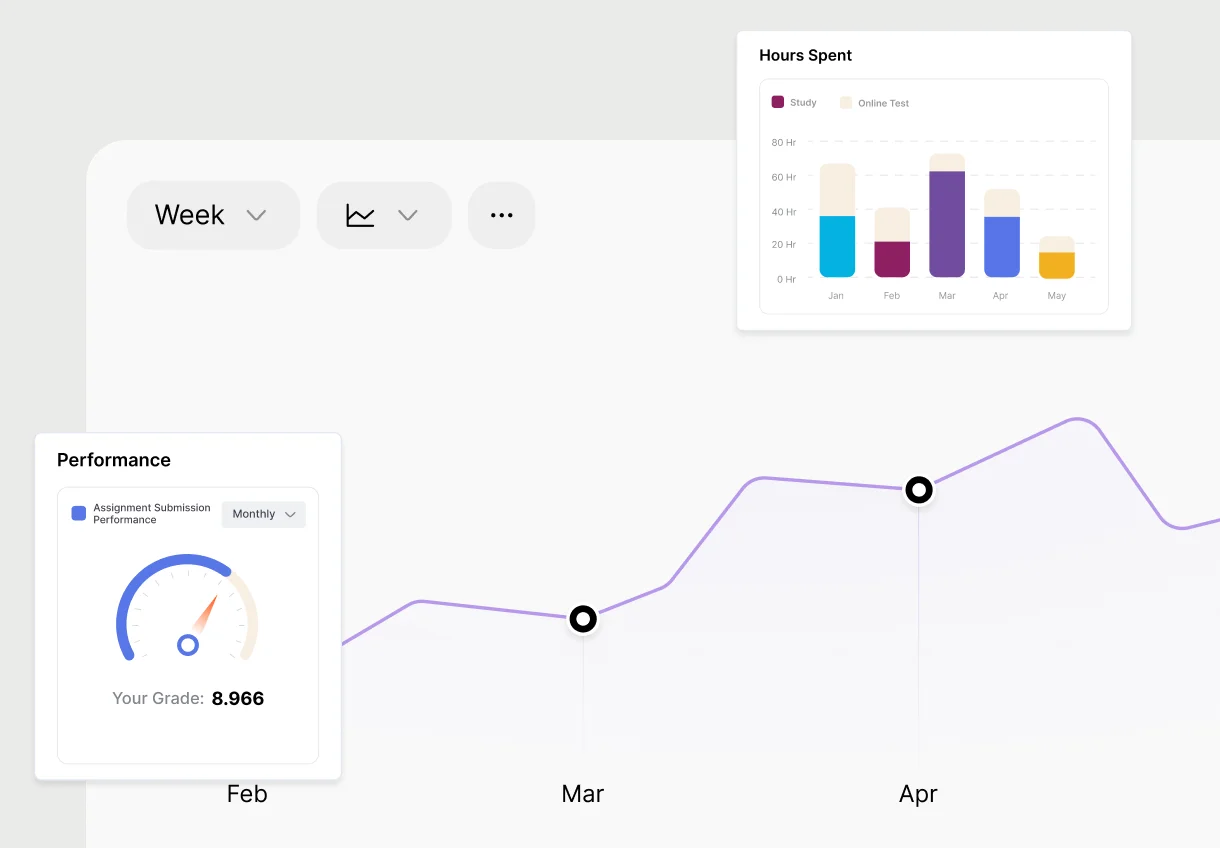Open the three-dot more options menu

[x=502, y=215]
